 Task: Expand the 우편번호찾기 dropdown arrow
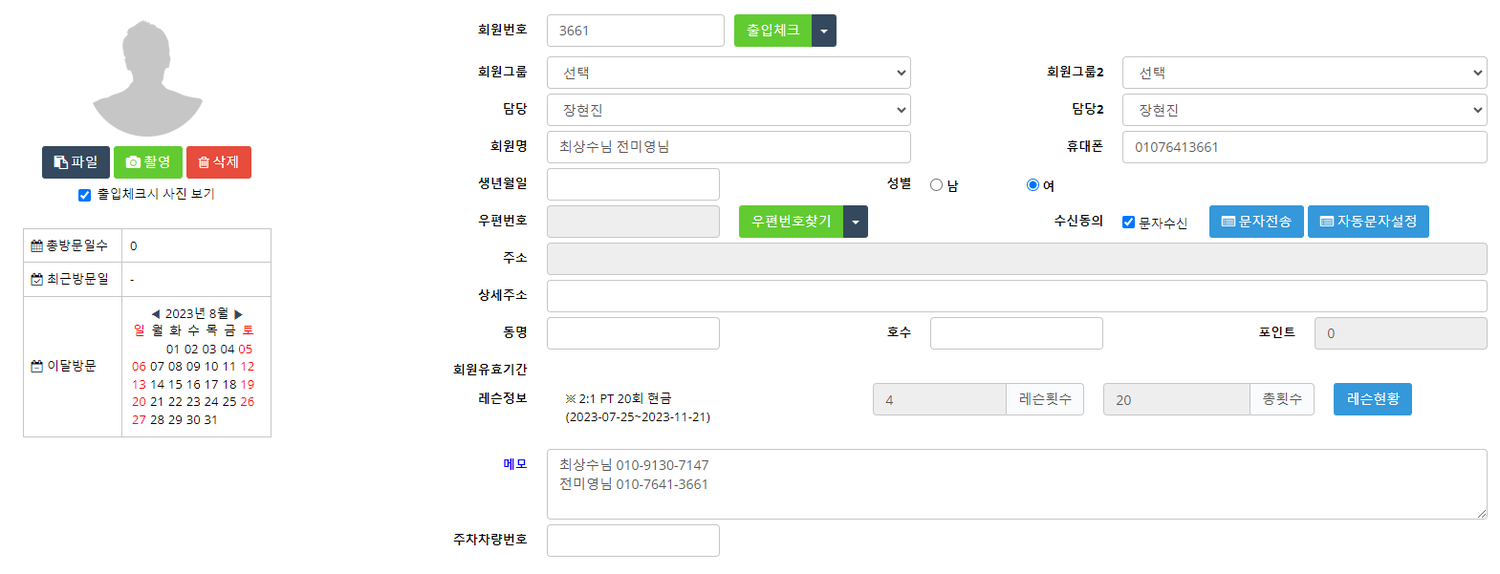[856, 222]
